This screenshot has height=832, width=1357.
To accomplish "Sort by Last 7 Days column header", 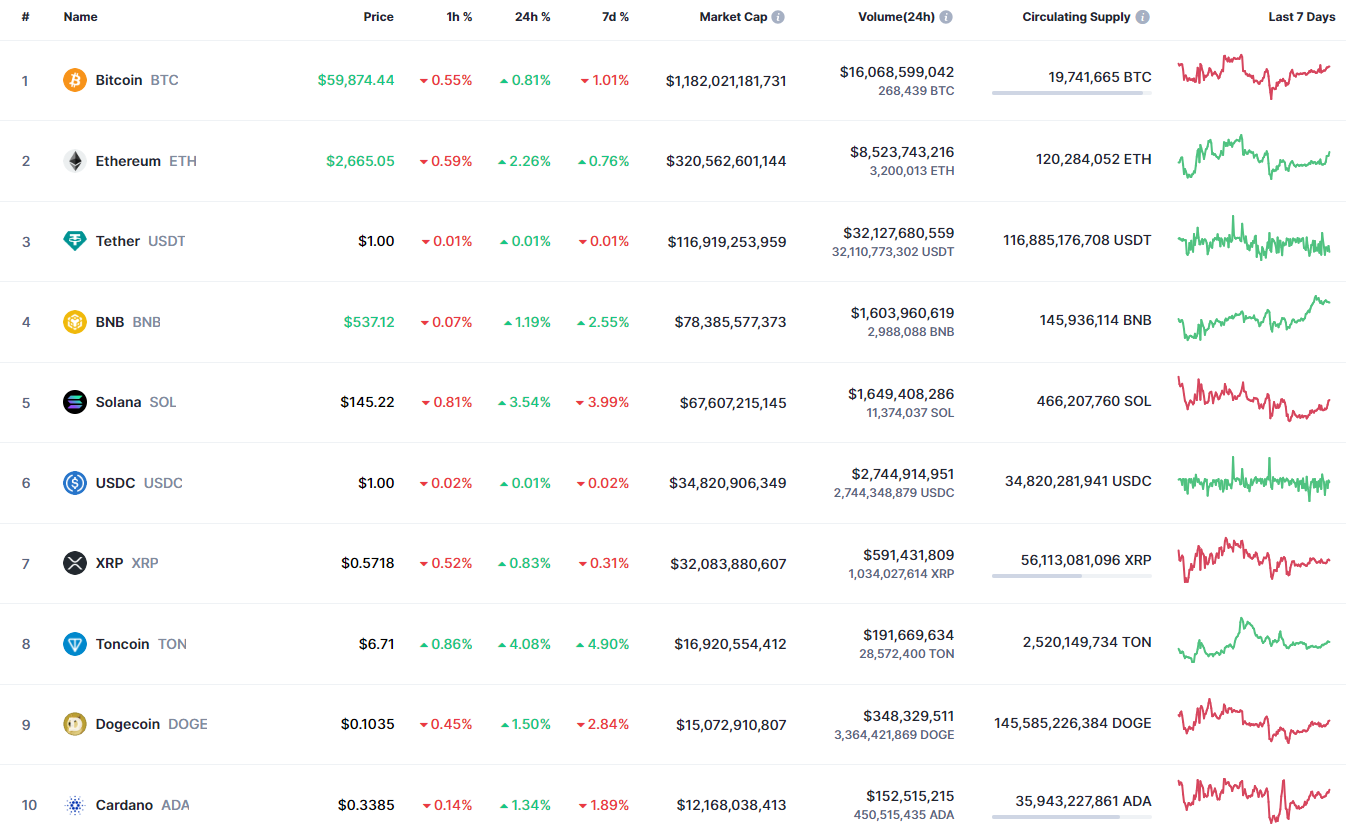I will (x=1302, y=17).
